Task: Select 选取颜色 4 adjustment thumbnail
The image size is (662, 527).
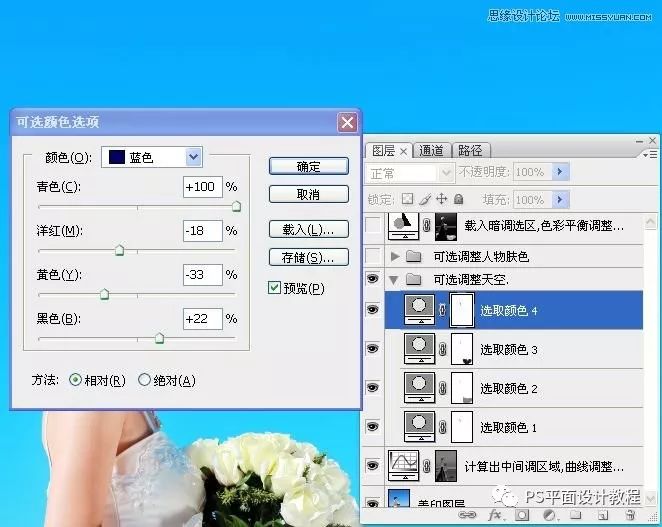Action: [419, 310]
